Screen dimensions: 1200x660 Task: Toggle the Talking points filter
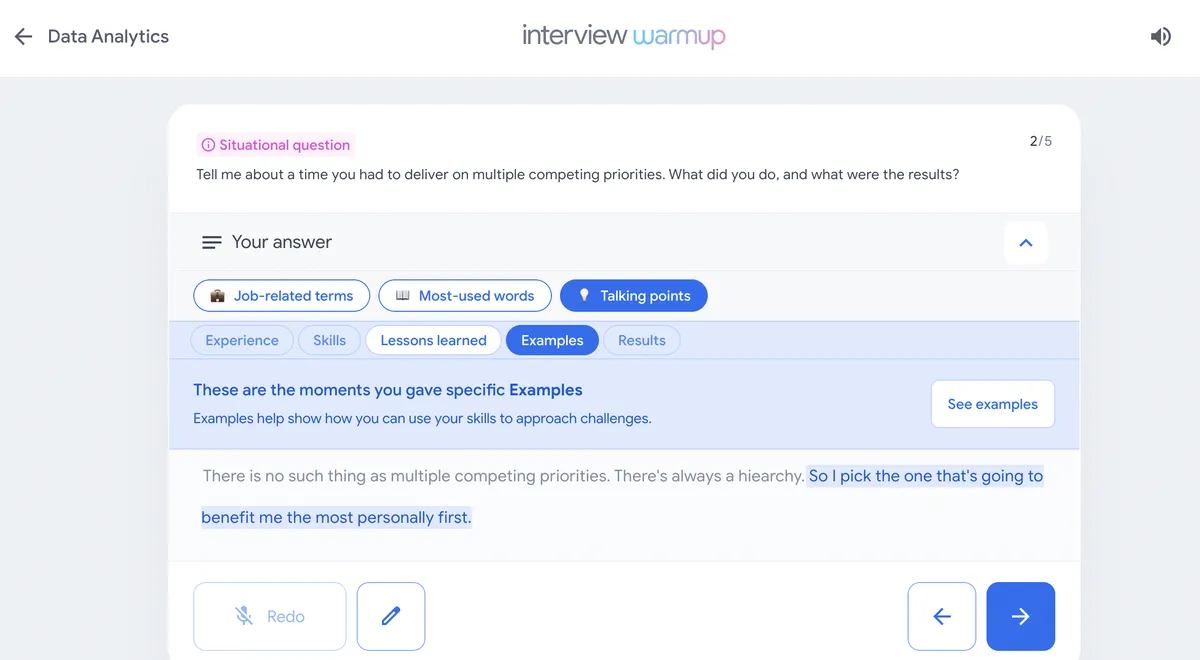click(x=633, y=296)
